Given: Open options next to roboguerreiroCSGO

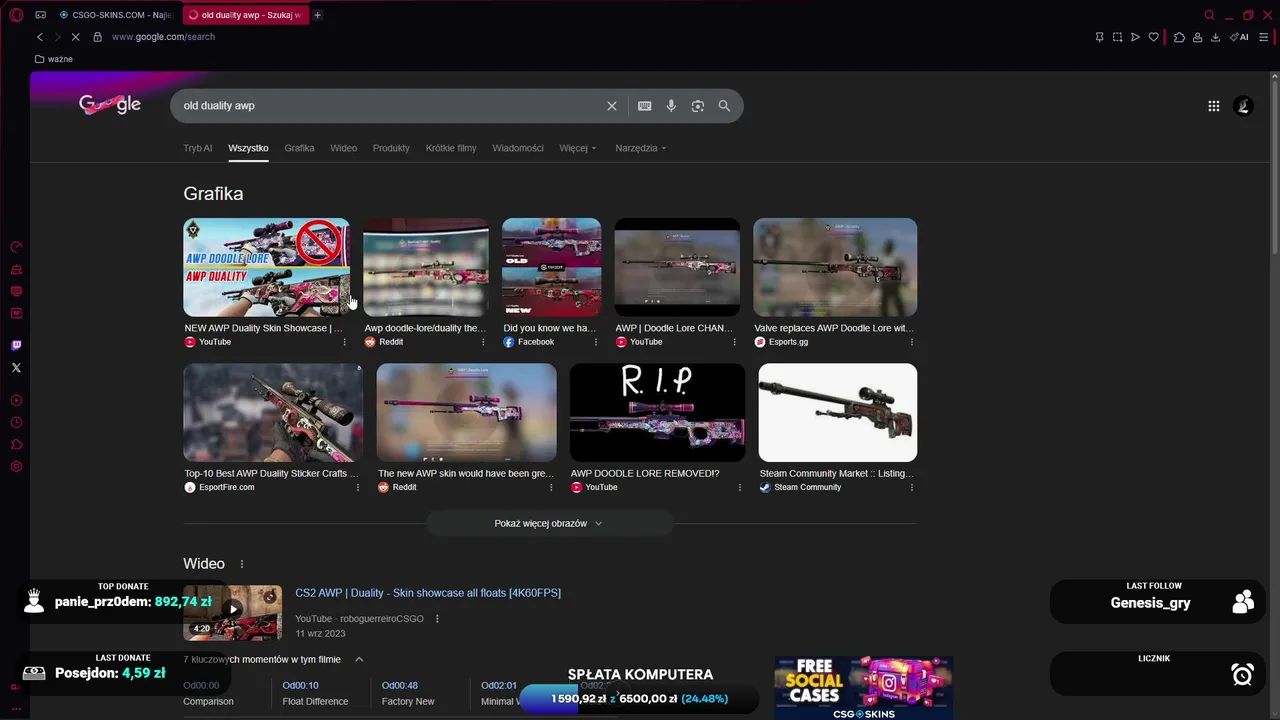Looking at the screenshot, I should pyautogui.click(x=436, y=619).
